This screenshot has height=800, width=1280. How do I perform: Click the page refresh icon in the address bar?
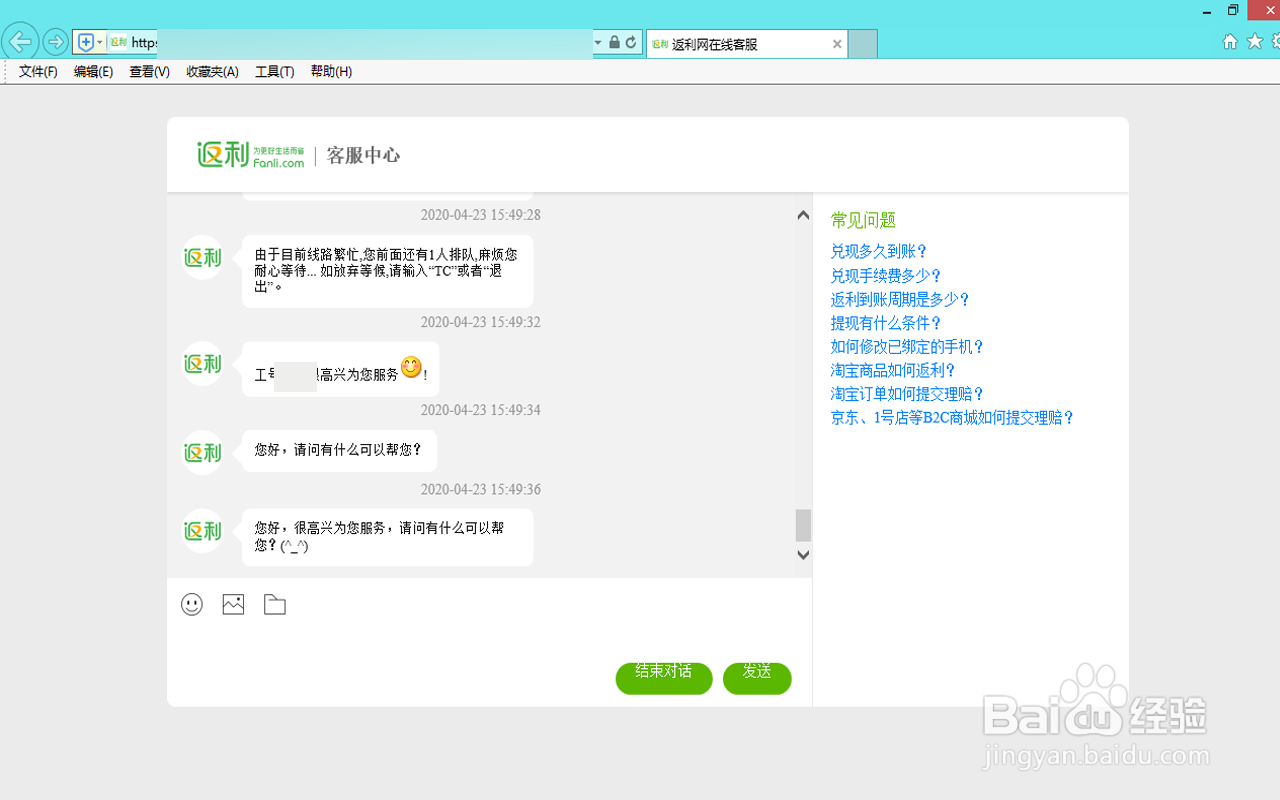point(630,44)
